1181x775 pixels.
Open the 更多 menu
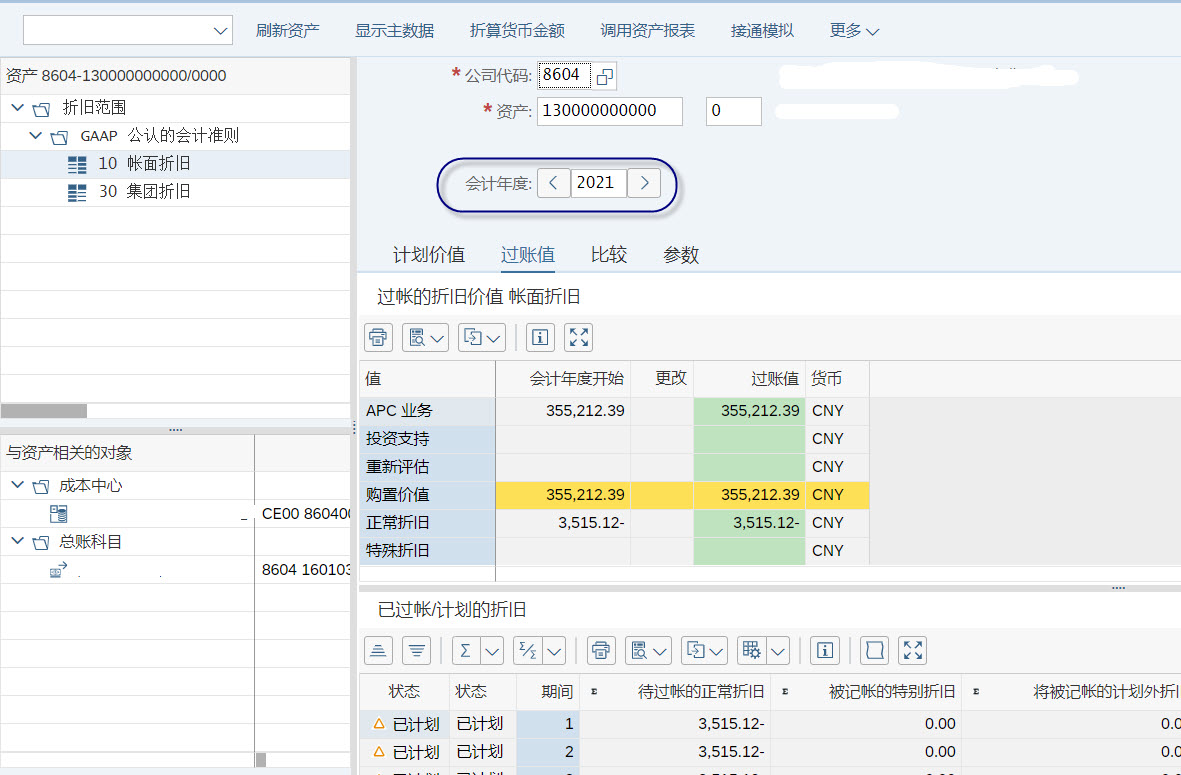(x=853, y=30)
